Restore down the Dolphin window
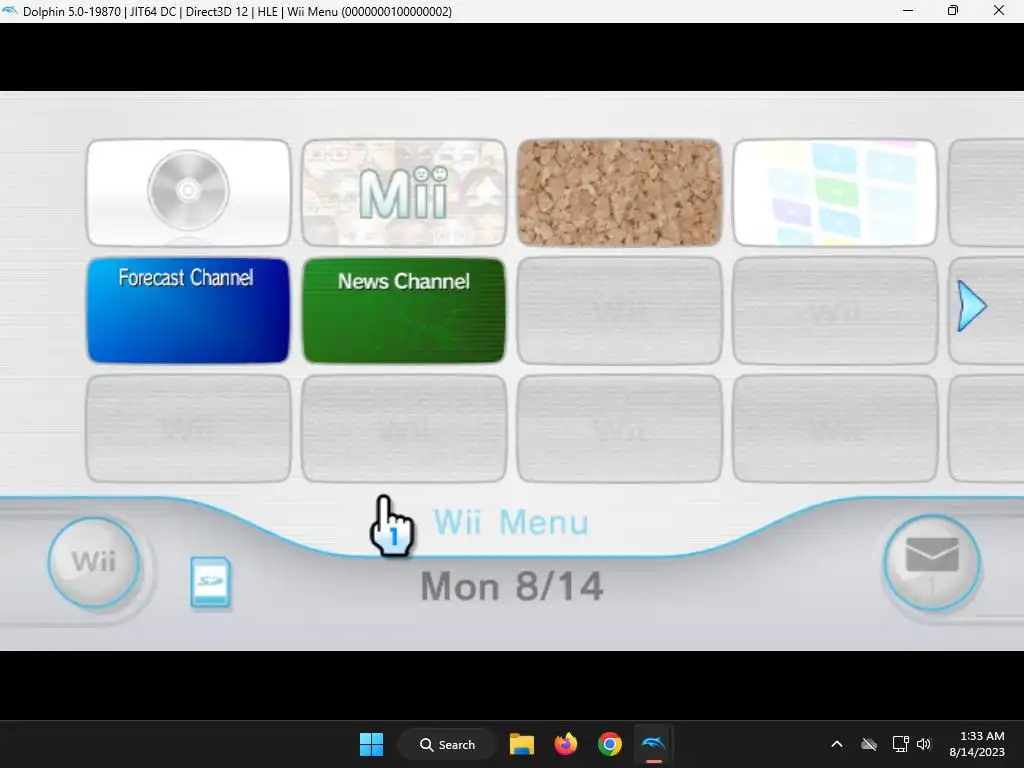1024x768 pixels. click(x=953, y=11)
